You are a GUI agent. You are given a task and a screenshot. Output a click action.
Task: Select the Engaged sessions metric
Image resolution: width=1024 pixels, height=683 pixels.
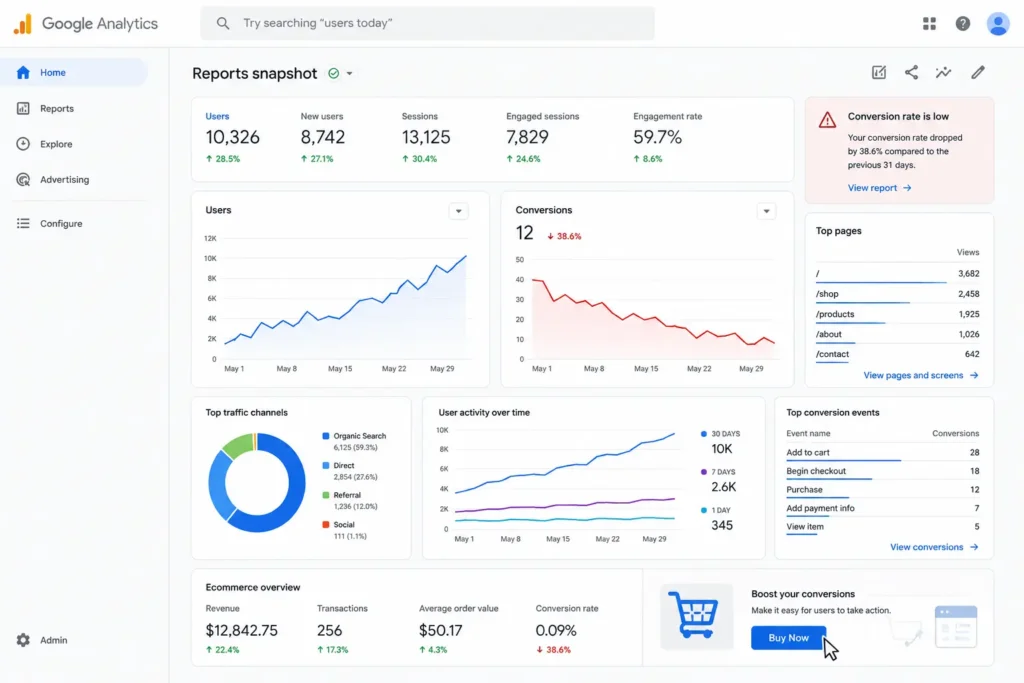[542, 137]
